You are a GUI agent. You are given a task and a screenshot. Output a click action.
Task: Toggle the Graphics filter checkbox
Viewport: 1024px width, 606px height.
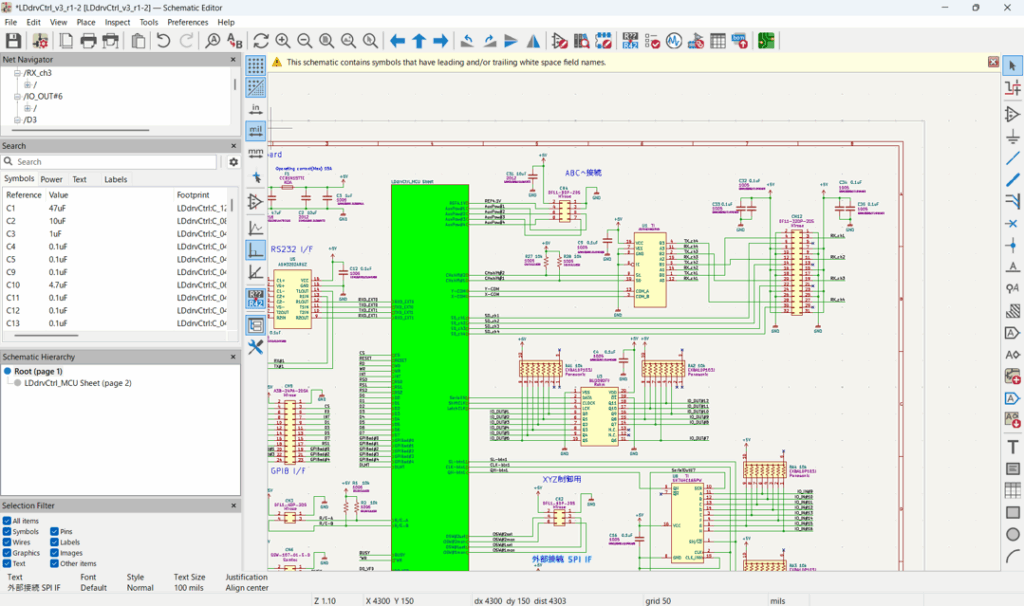pyautogui.click(x=7, y=552)
